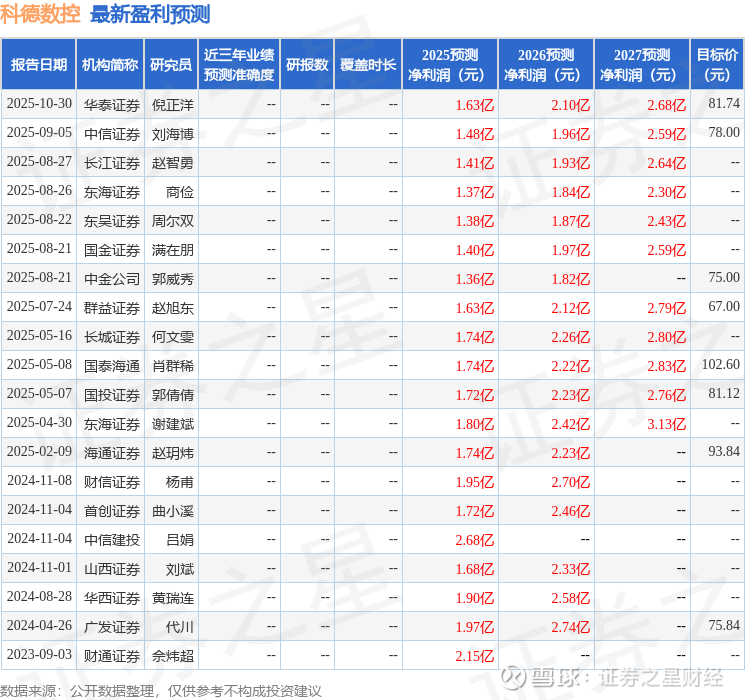
Task: Select researcher 曲小溪
Action: (172, 510)
